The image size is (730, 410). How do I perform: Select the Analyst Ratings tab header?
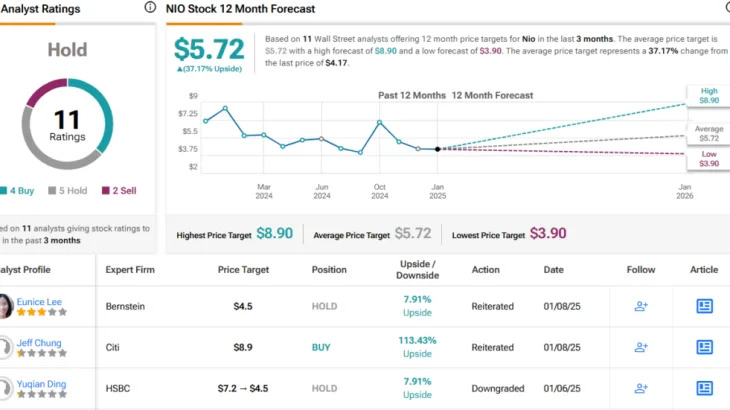pos(41,9)
